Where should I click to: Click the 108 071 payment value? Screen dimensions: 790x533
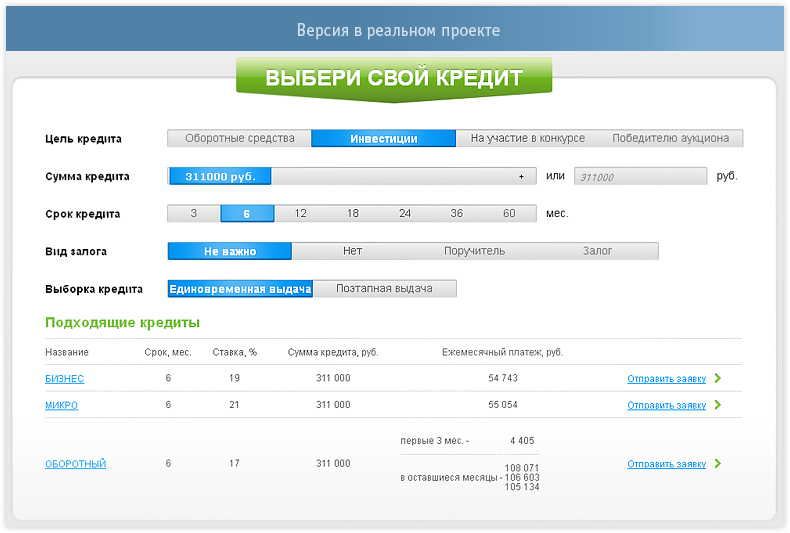pos(522,468)
